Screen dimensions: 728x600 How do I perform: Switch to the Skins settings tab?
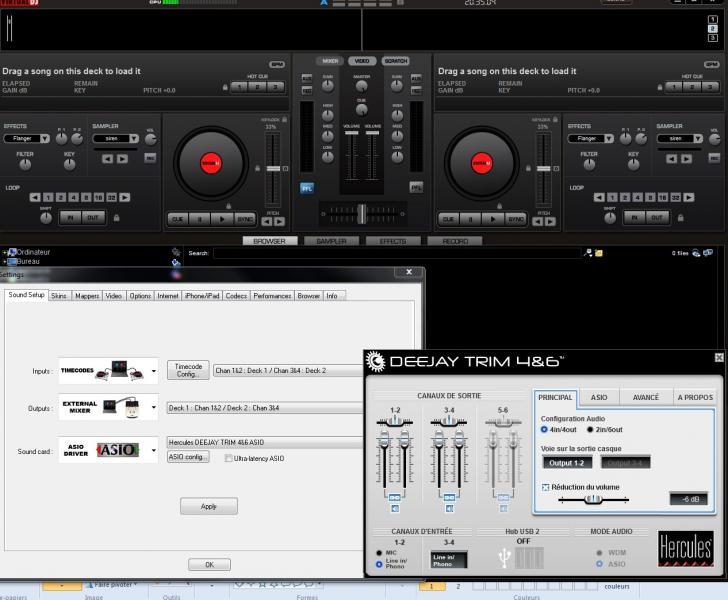pyautogui.click(x=60, y=296)
